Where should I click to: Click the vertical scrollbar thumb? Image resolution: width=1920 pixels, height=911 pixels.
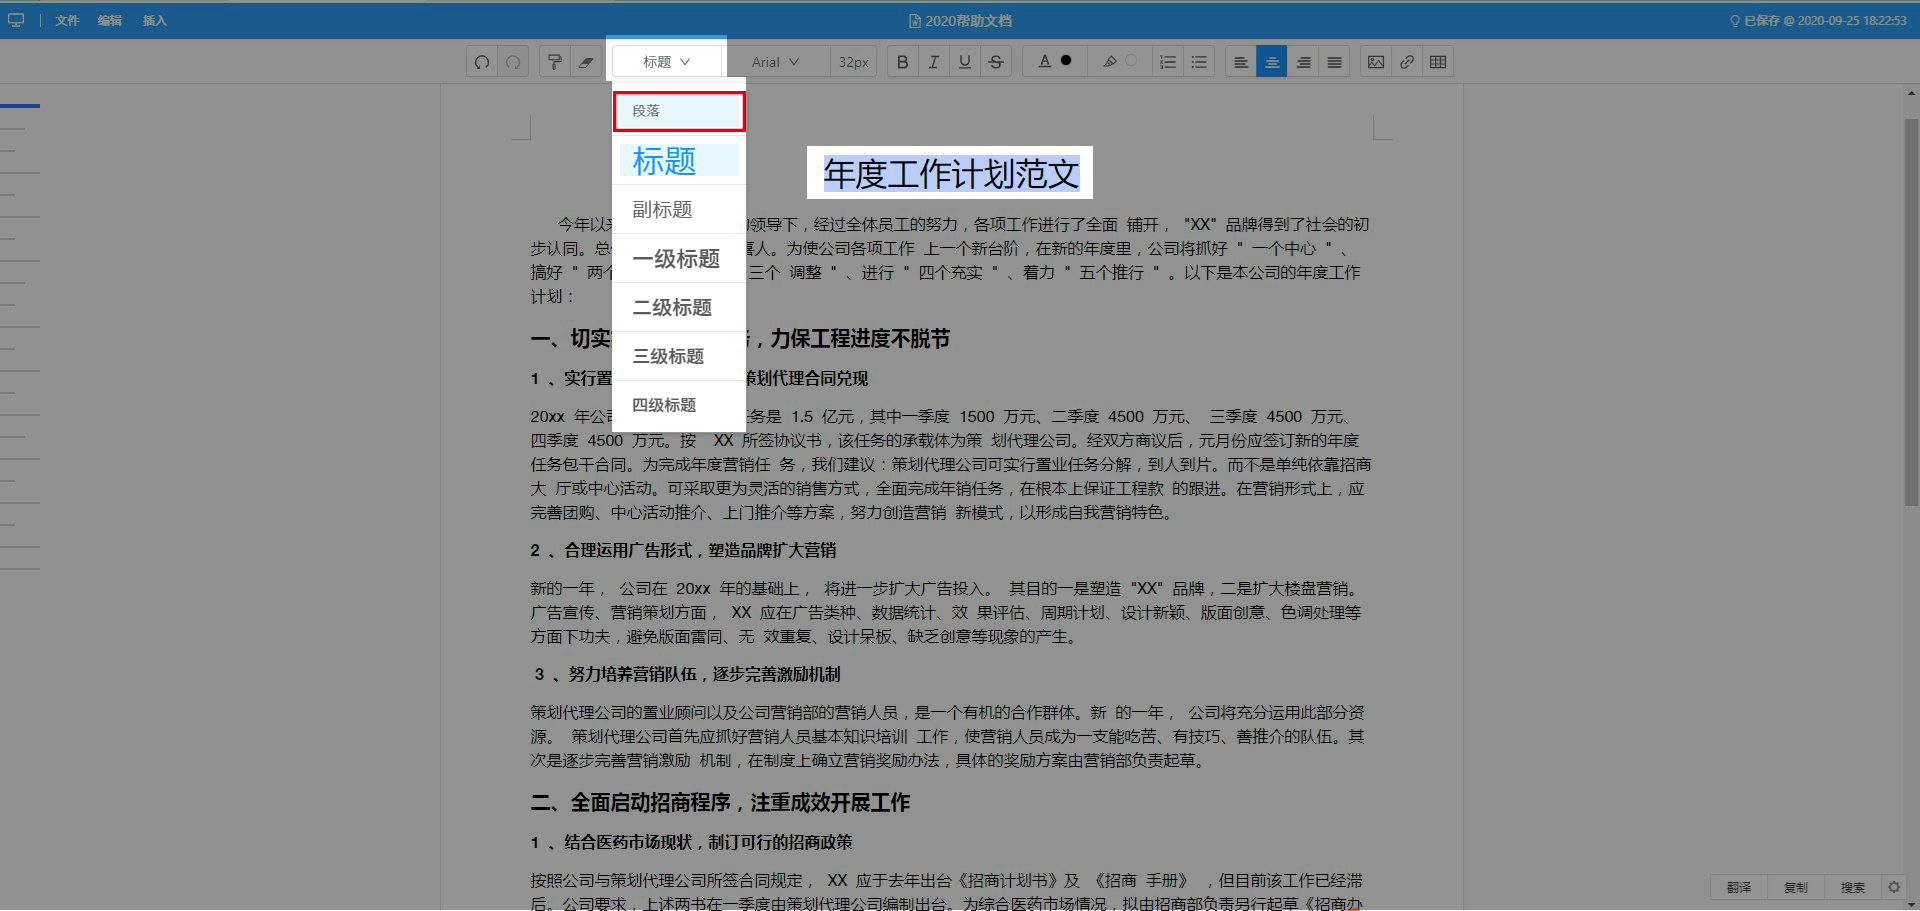coord(1911,312)
